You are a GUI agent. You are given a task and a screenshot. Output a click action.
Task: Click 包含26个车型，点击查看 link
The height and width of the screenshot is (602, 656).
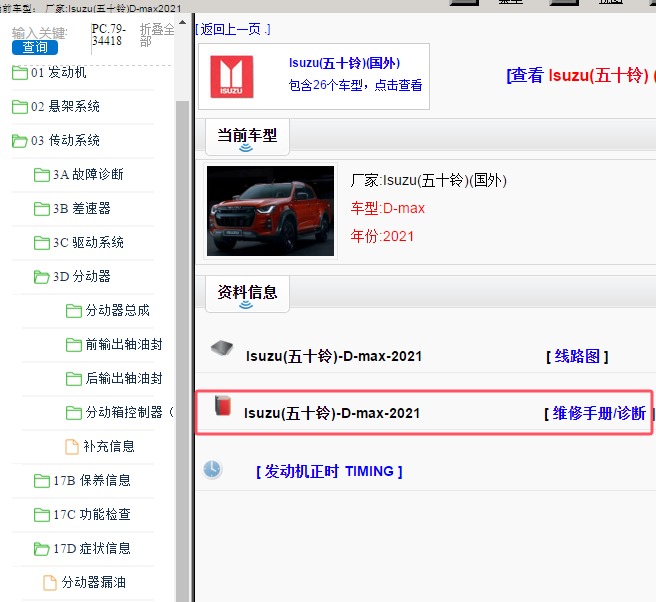coord(355,85)
